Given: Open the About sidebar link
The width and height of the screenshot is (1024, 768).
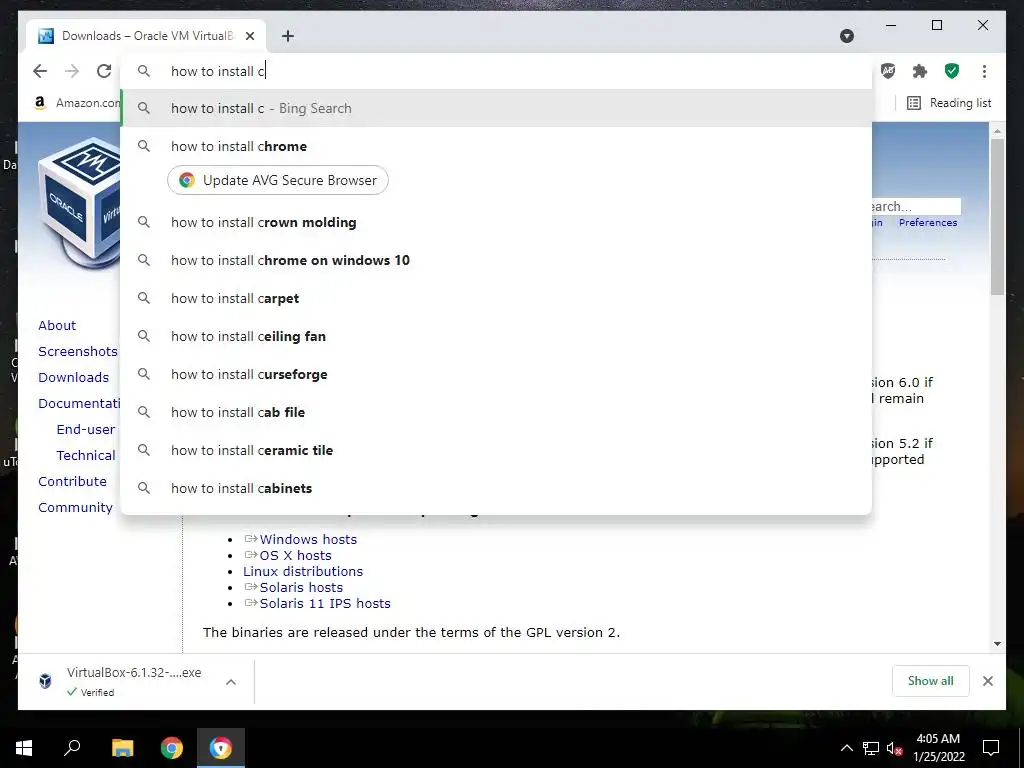Looking at the screenshot, I should (57, 325).
